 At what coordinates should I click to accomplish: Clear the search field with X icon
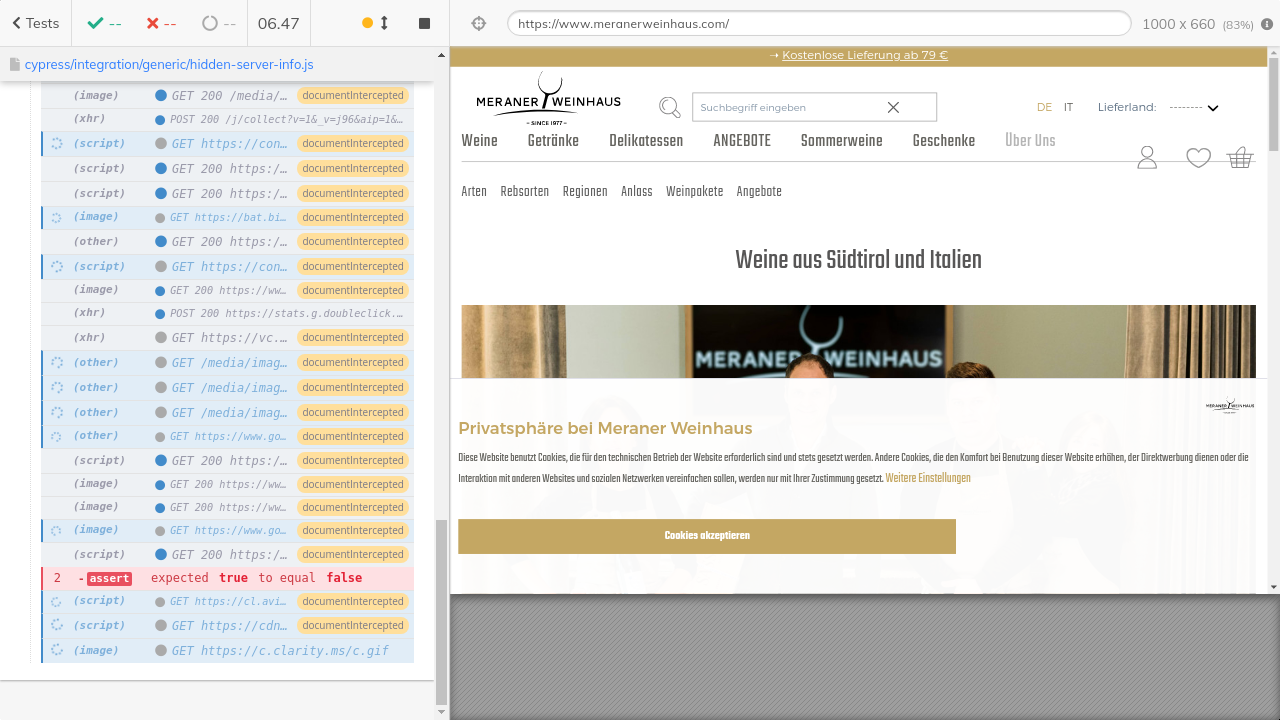point(893,107)
